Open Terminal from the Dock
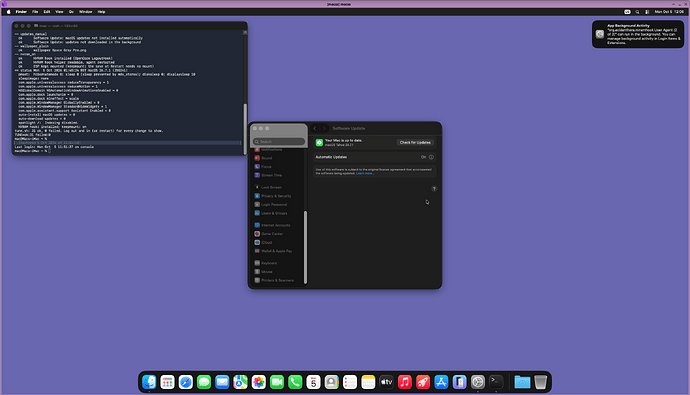 (496, 382)
